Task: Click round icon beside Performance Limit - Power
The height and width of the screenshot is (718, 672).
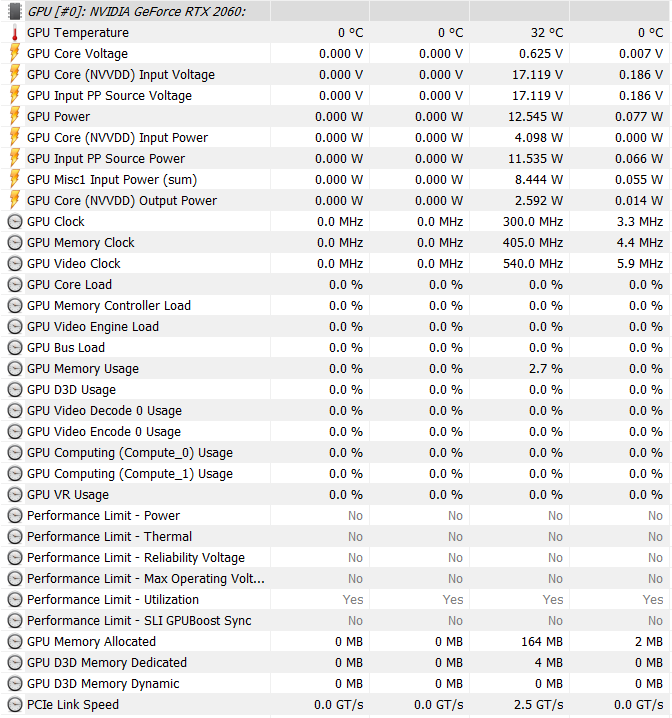Action: [15, 516]
